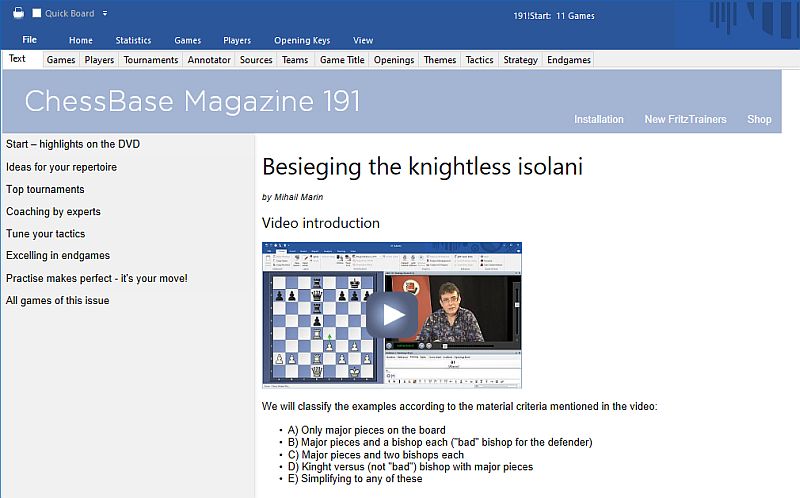
Task: Open All games of this issue
Action: [x=57, y=301]
